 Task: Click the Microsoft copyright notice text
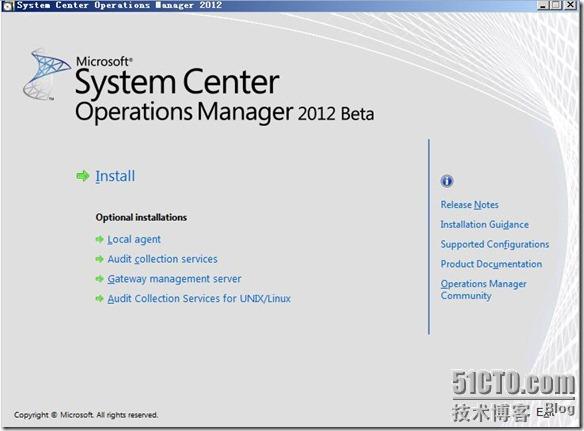tap(86, 415)
